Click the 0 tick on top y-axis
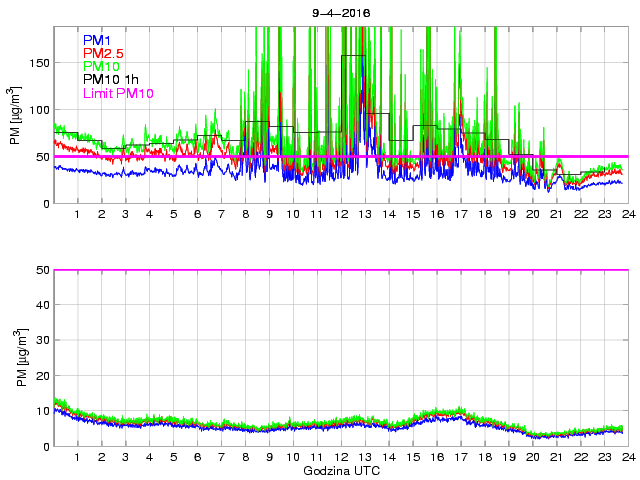The image size is (640, 480). click(45, 204)
